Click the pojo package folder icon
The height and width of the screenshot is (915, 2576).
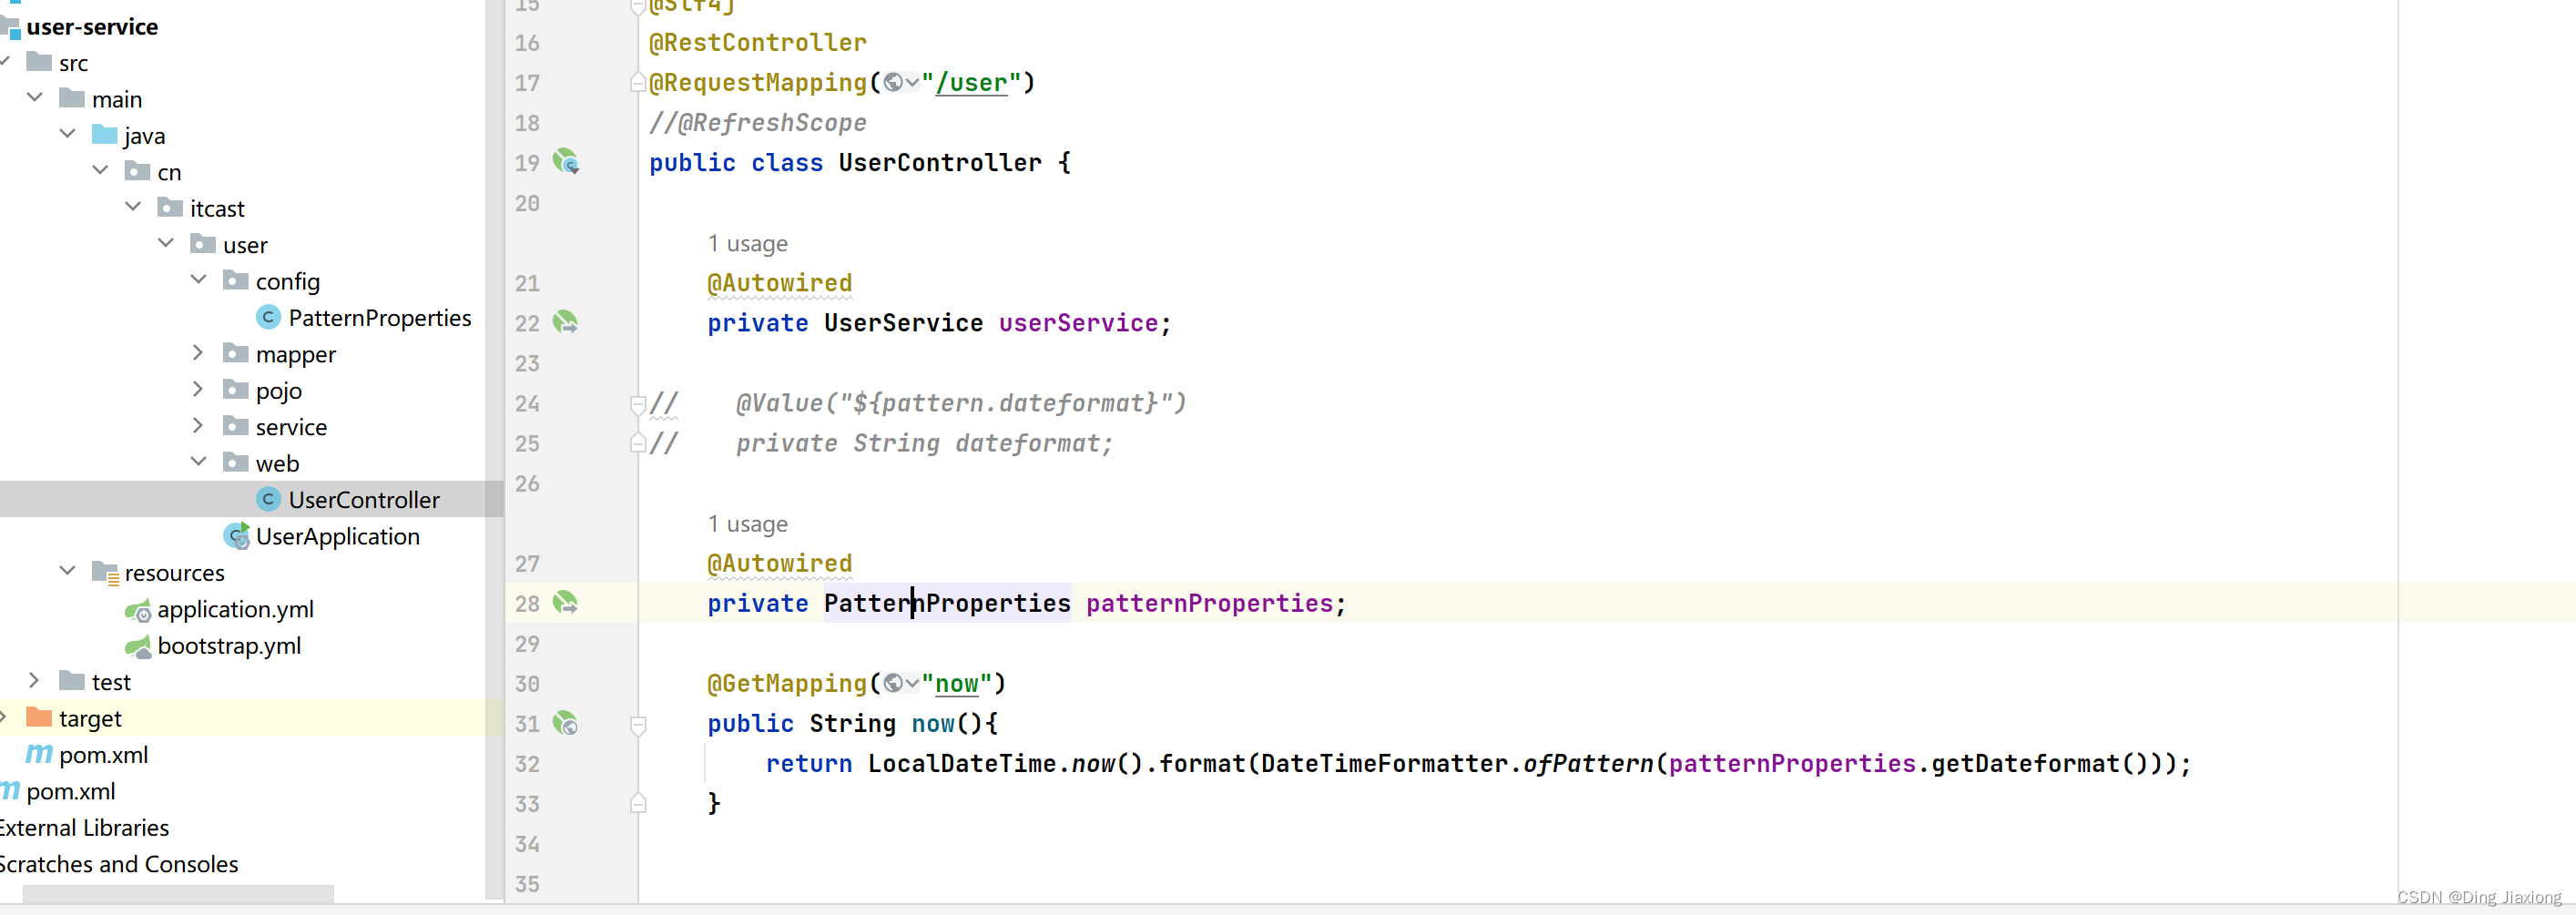[236, 389]
